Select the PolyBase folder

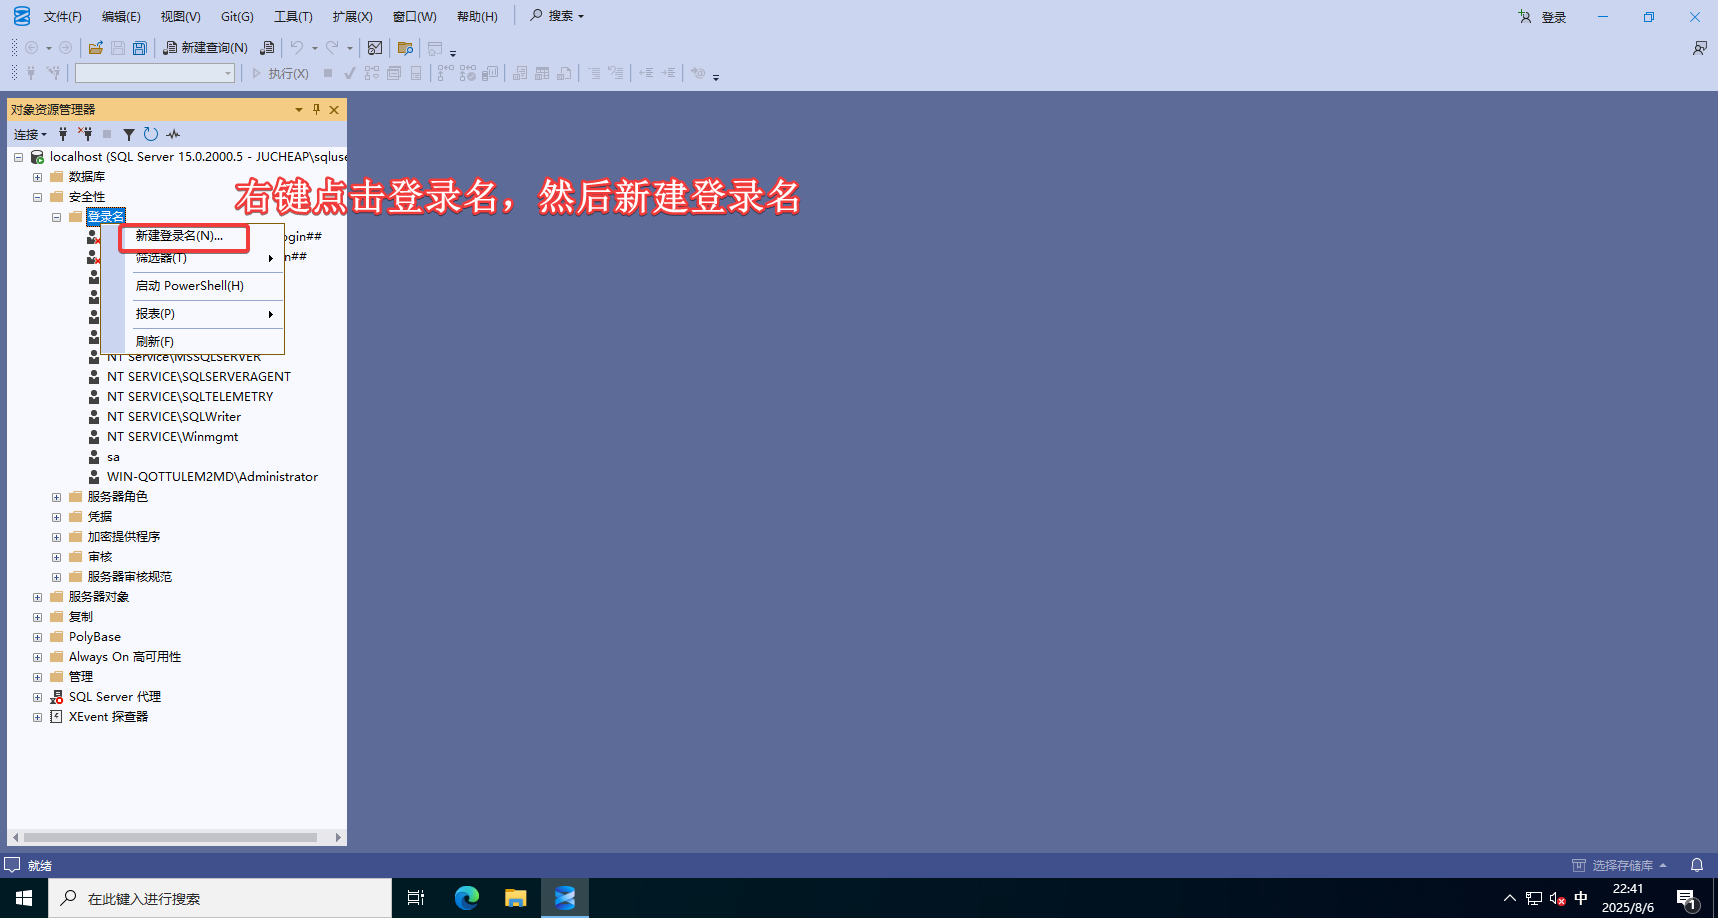(95, 637)
